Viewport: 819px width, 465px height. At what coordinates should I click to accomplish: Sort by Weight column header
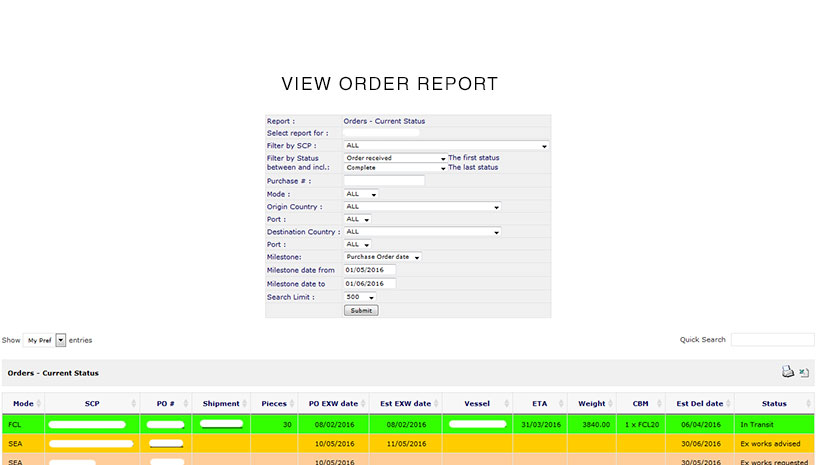[592, 404]
